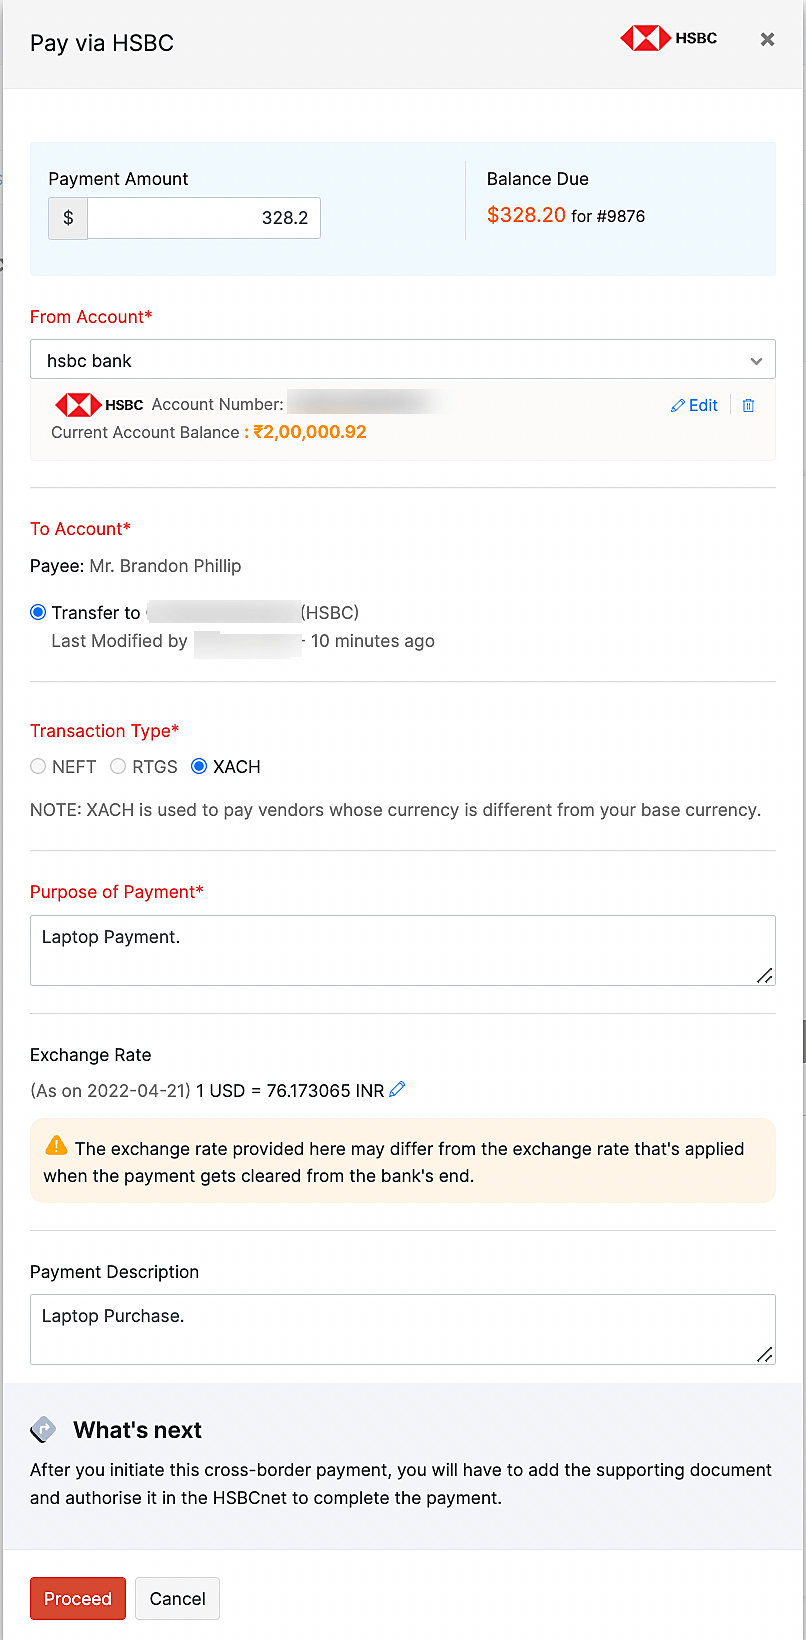Click the dollar currency symbol box
Viewport: 806px width, 1640px height.
[68, 218]
